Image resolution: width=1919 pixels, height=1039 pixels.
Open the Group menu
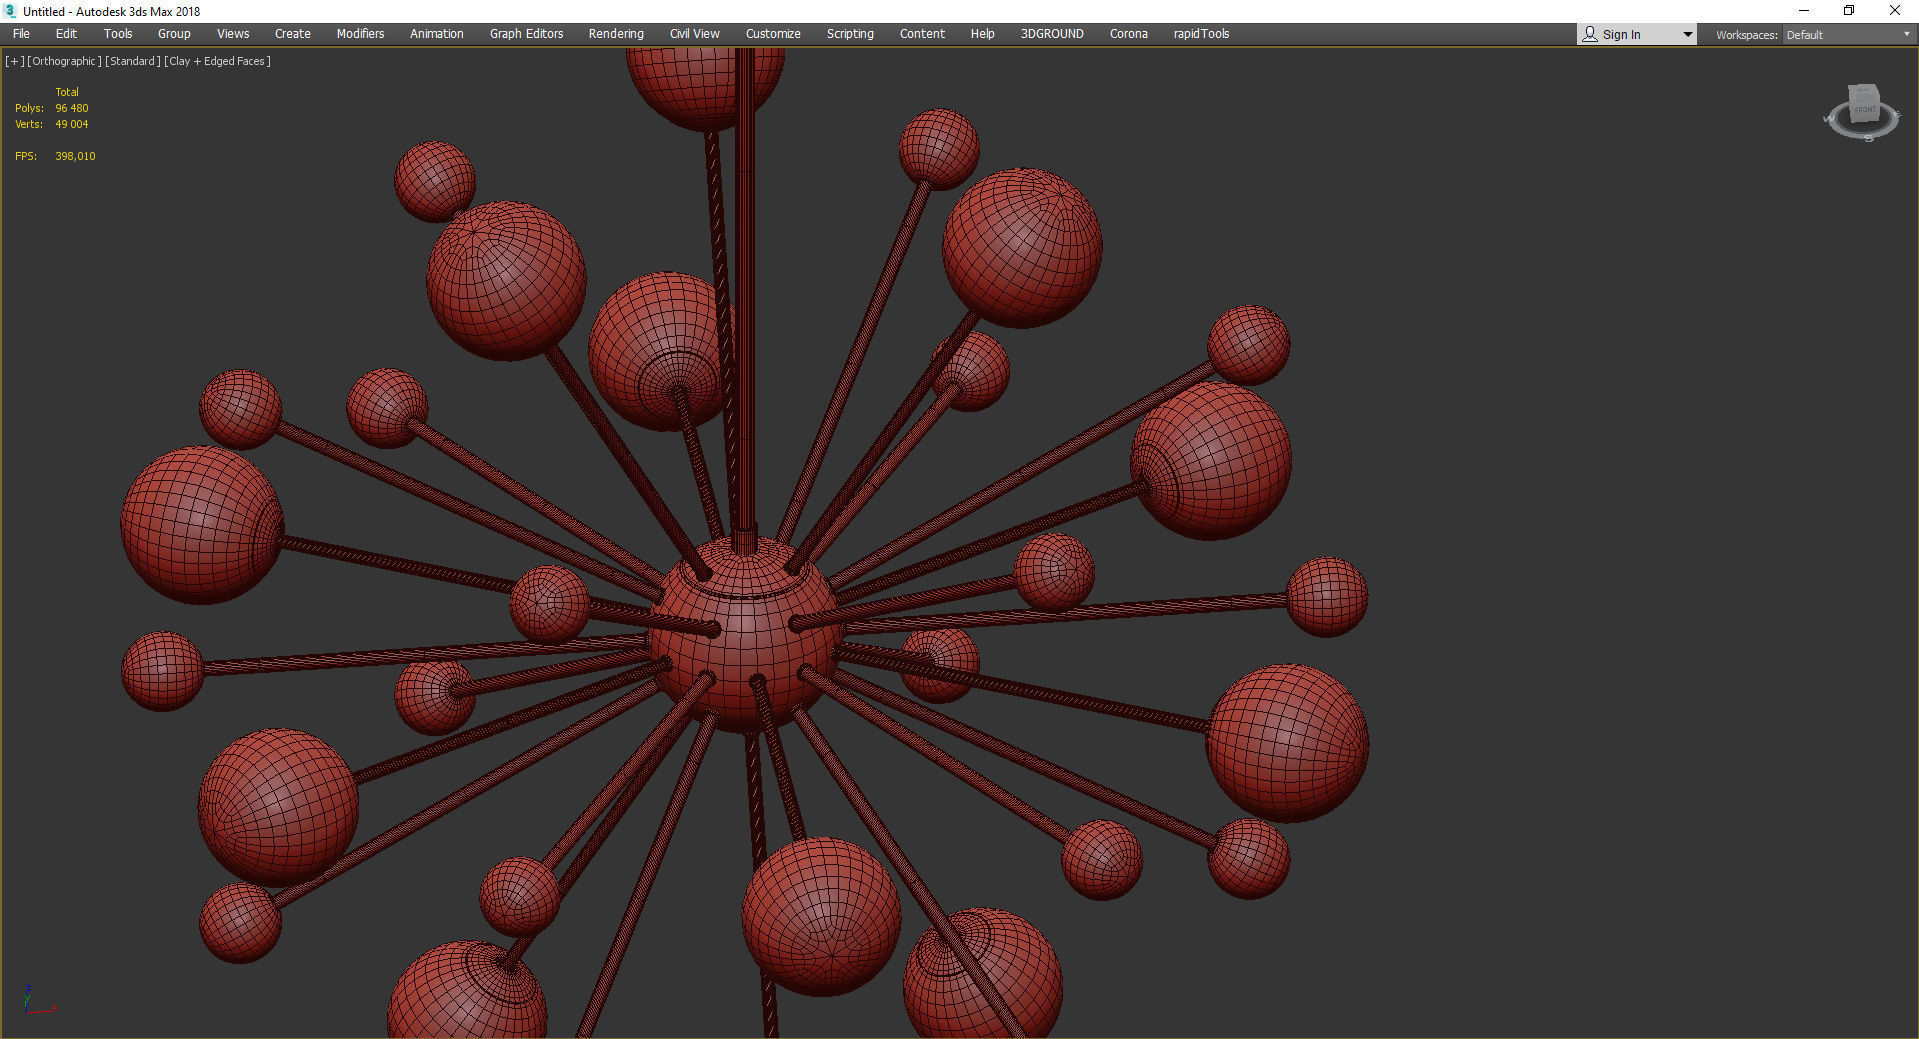174,34
